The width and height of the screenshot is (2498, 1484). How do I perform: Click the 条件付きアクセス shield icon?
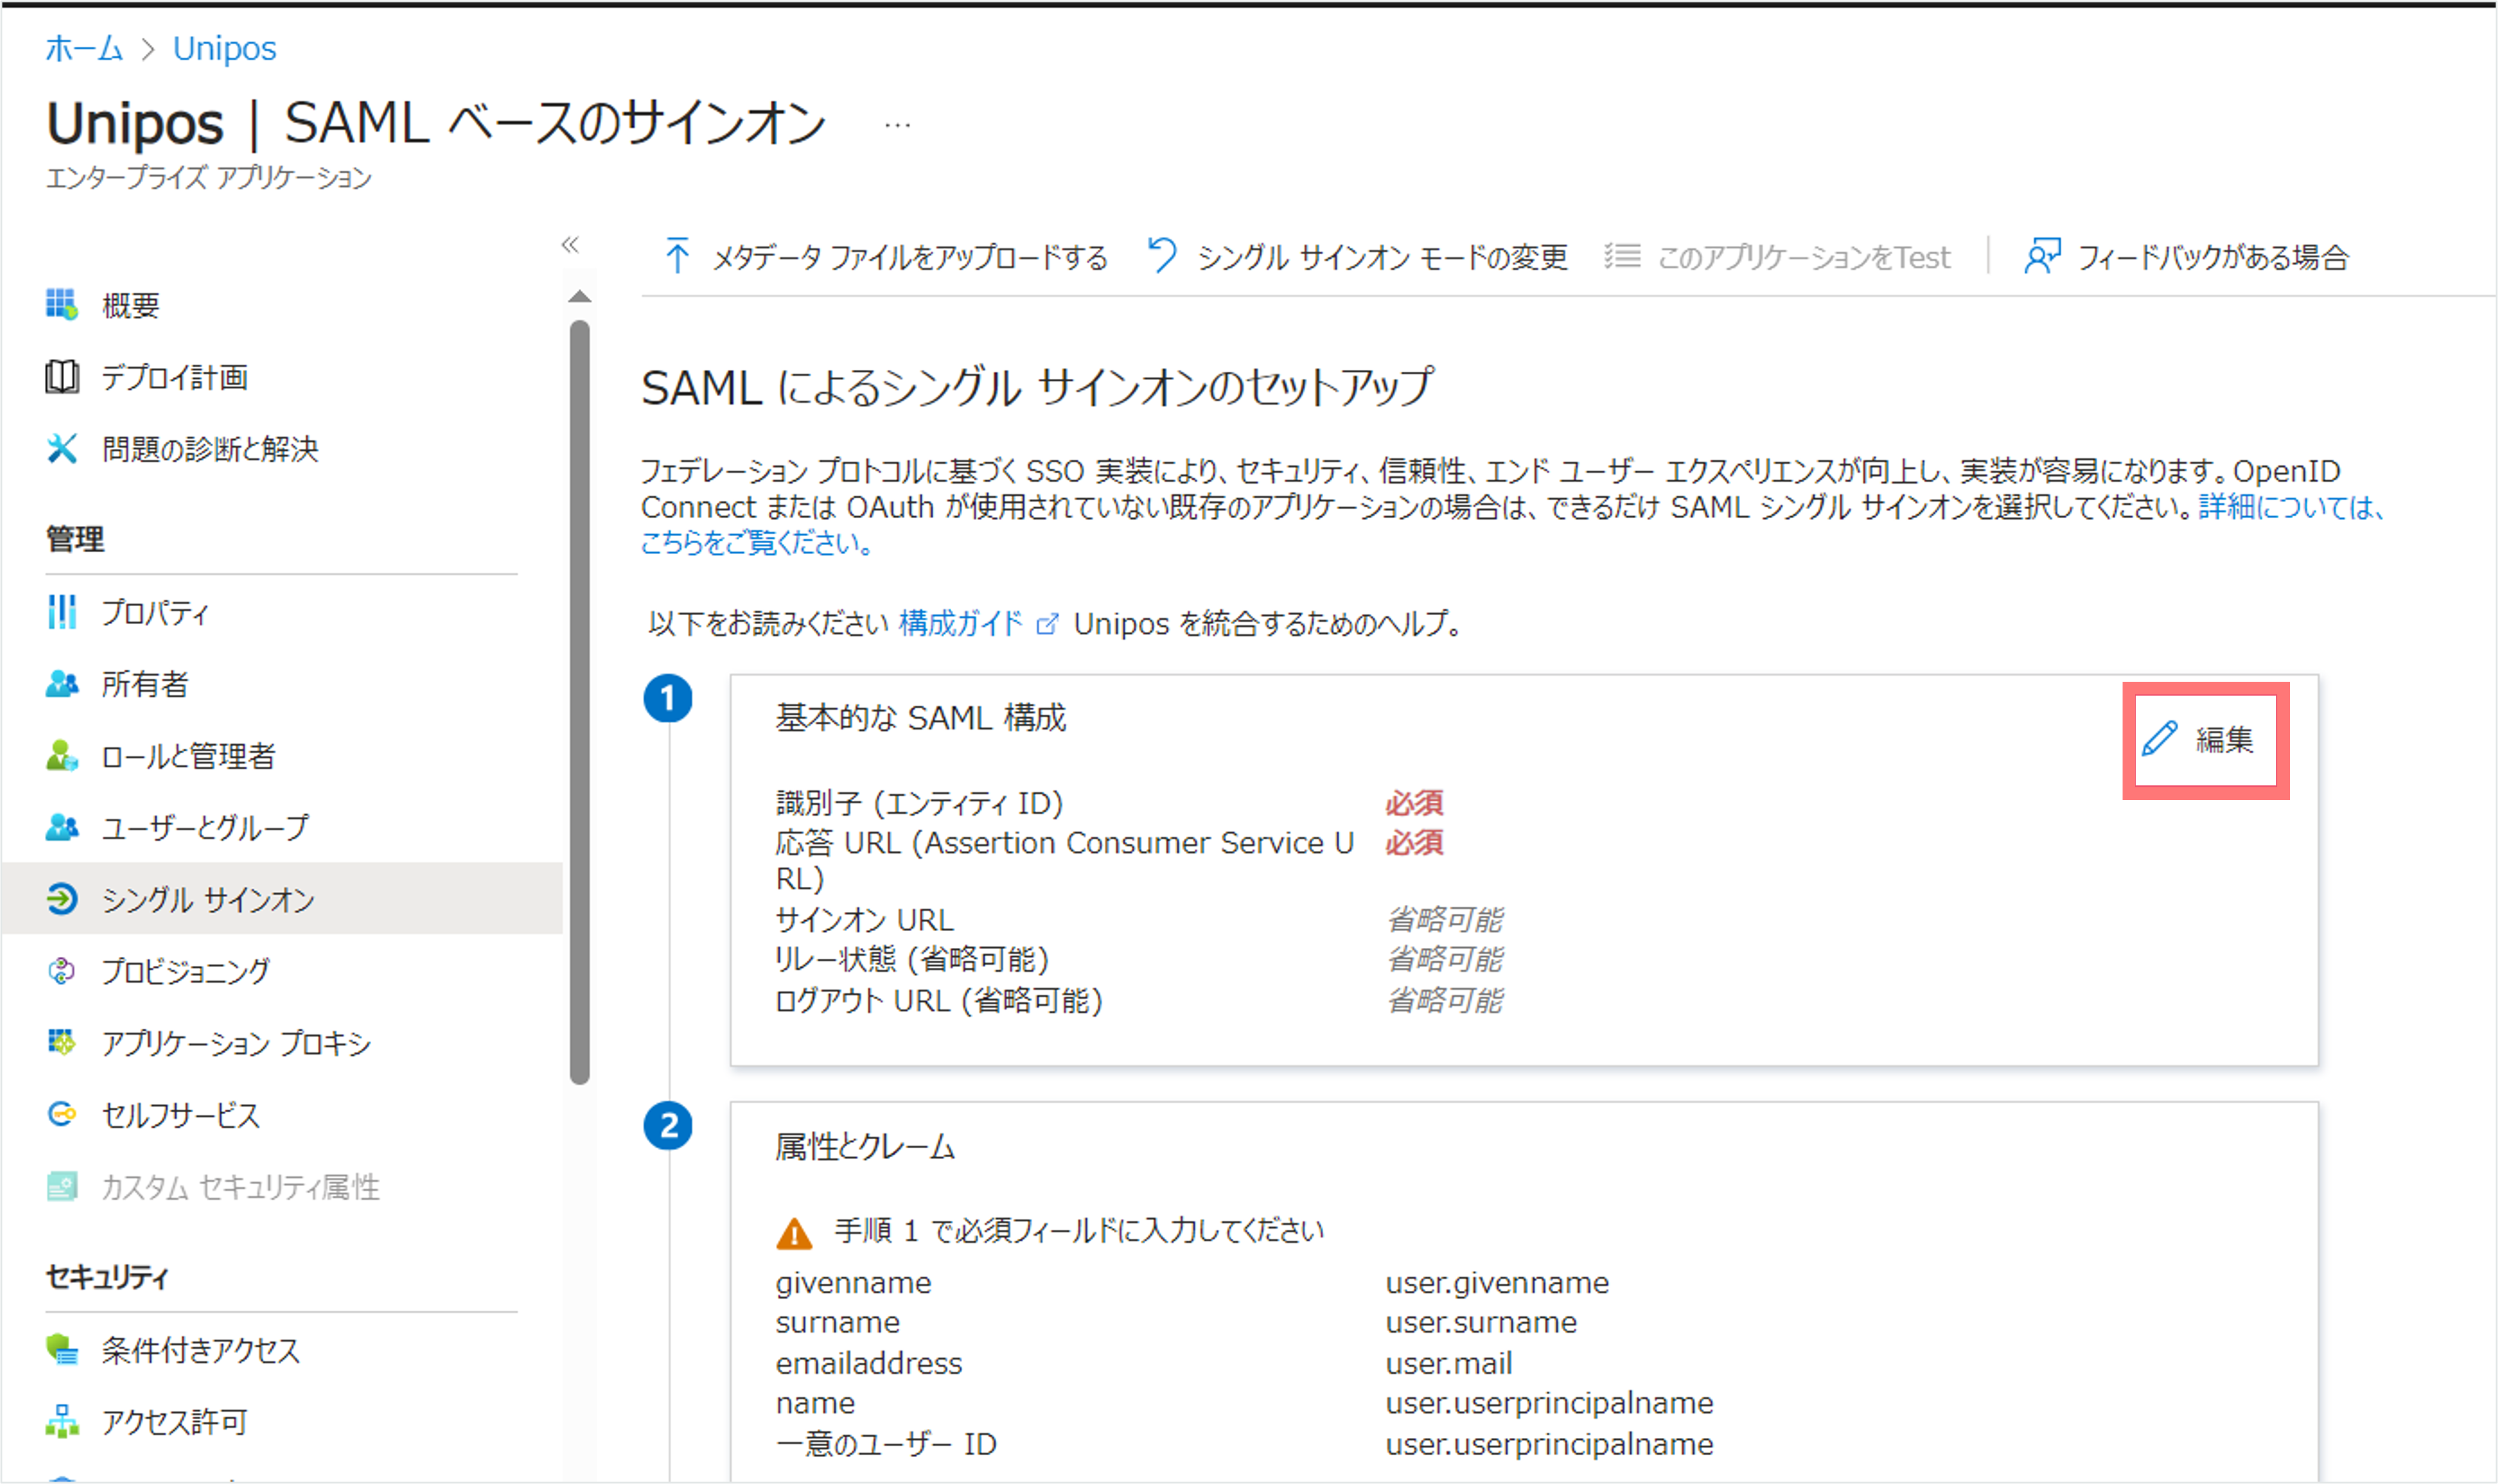62,1350
